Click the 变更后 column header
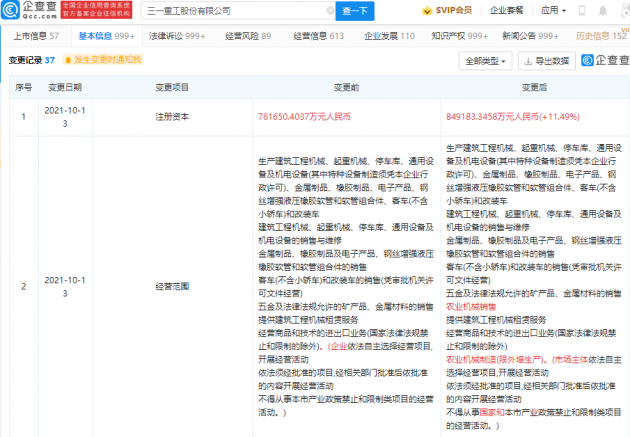The height and width of the screenshot is (437, 630). tap(534, 87)
